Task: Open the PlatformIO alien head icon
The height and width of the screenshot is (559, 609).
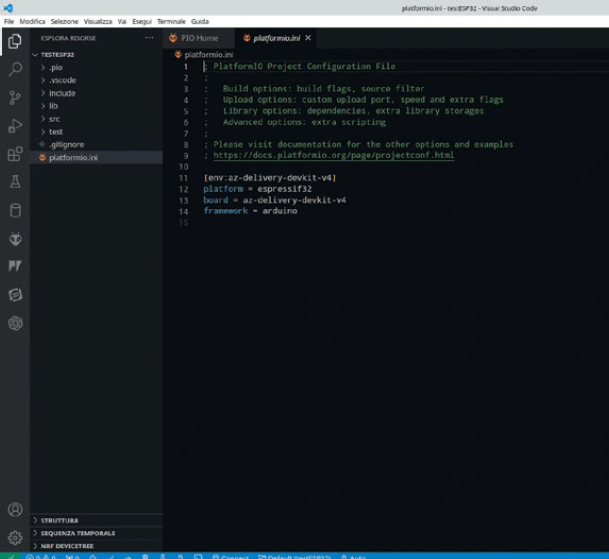Action: 15,239
